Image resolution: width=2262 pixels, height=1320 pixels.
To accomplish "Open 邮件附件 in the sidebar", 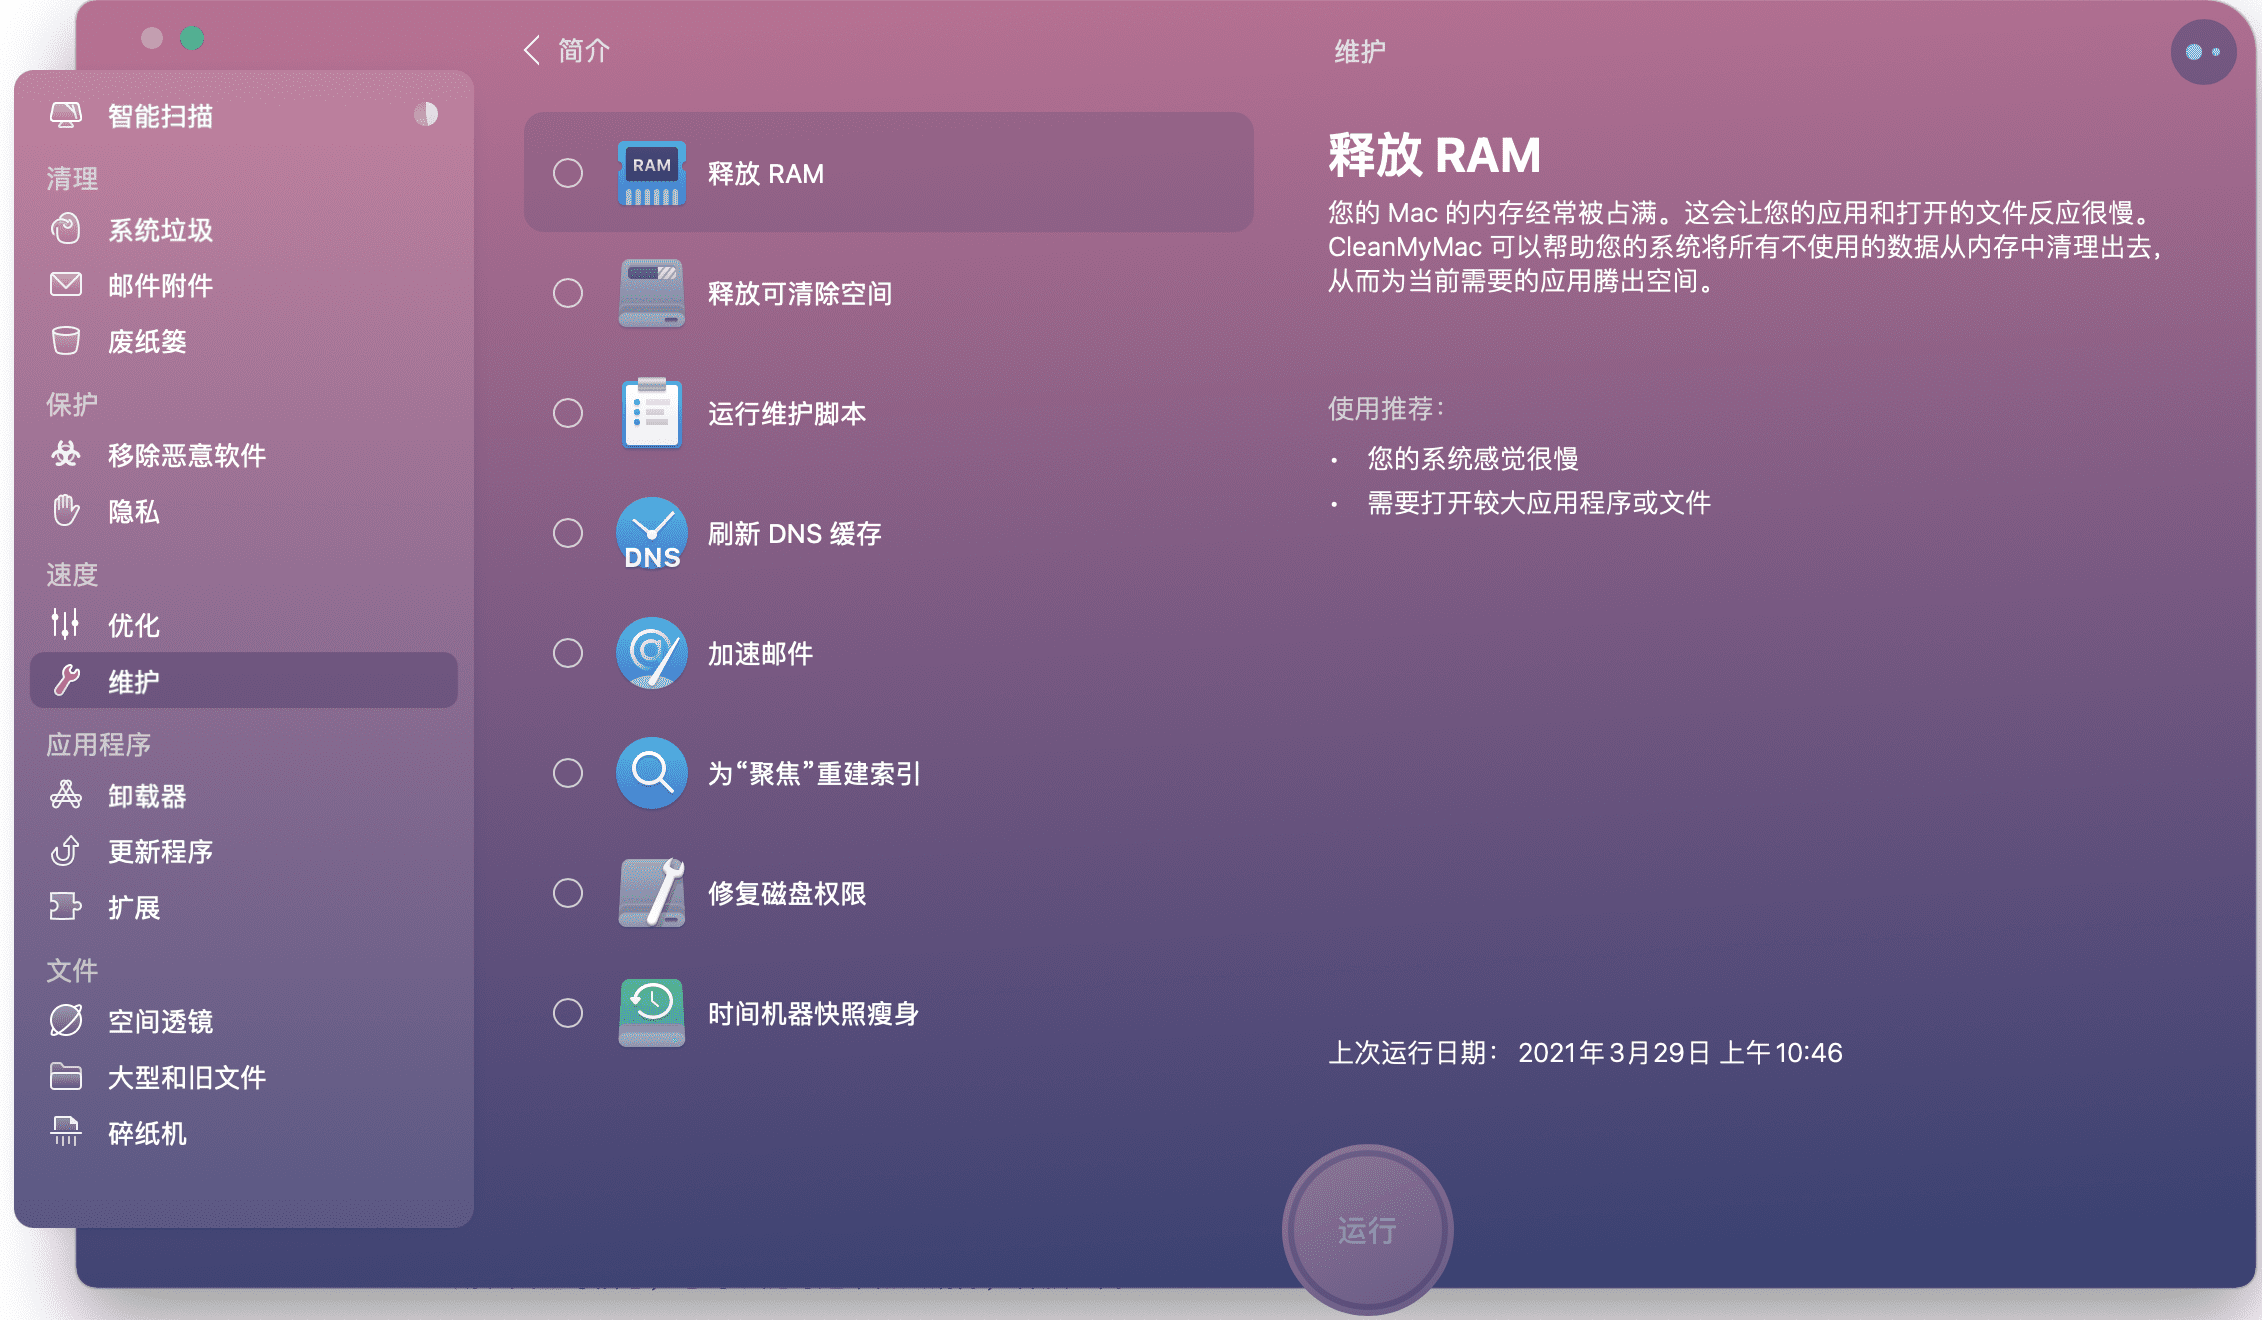I will [x=244, y=285].
